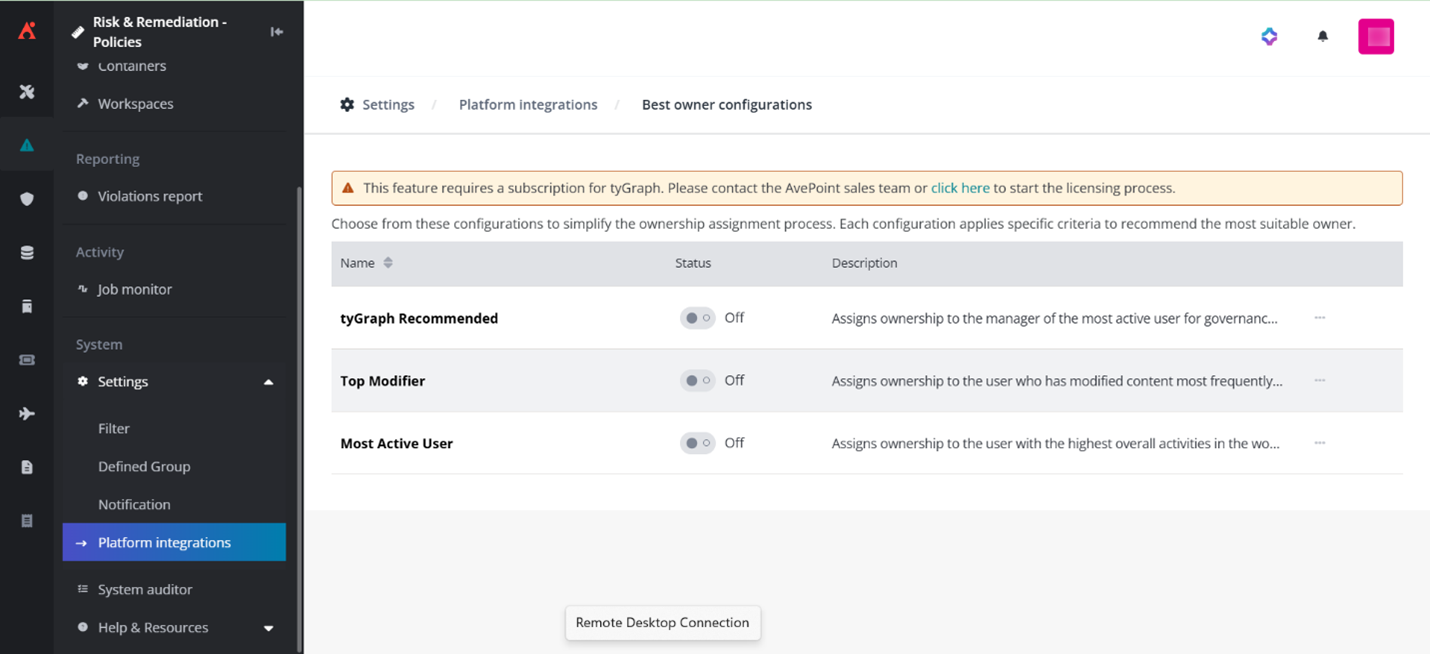This screenshot has width=1430, height=654.
Task: Open the notifications bell icon
Action: pos(1322,37)
